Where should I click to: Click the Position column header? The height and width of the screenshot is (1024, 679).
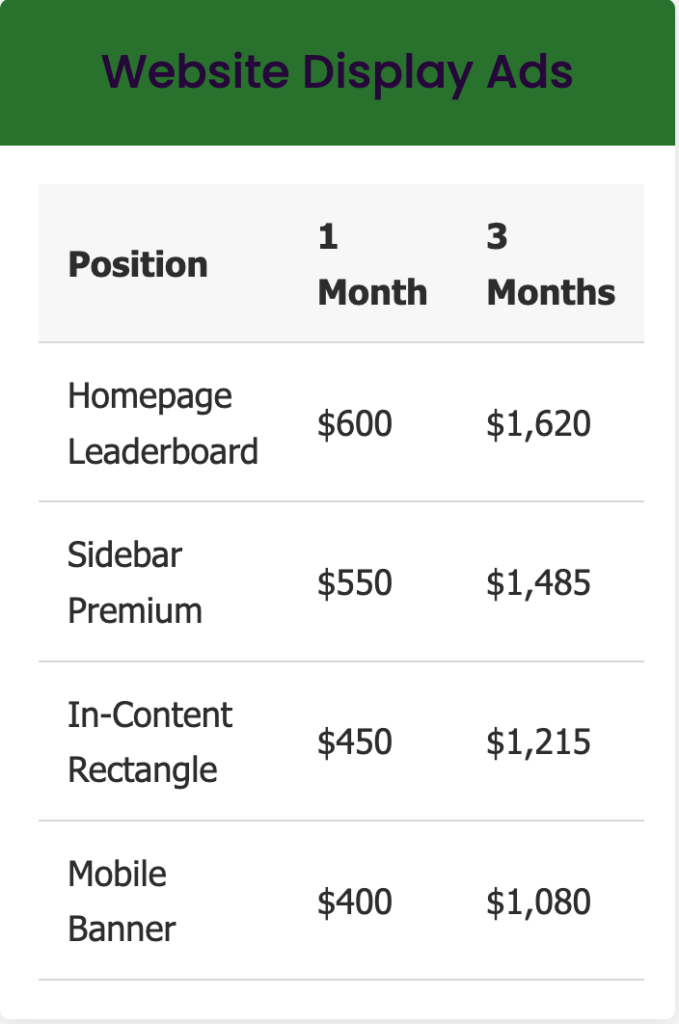pos(138,265)
